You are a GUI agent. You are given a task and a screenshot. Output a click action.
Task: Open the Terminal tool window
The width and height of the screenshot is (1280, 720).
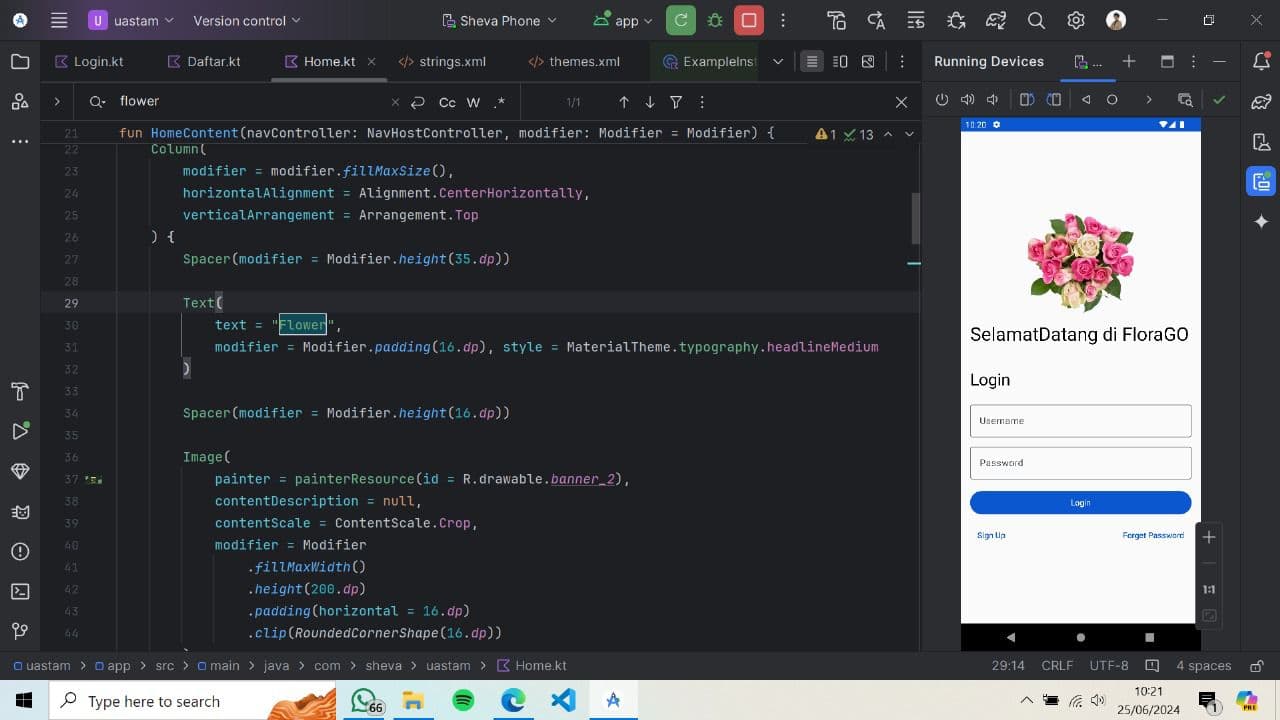tap(20, 591)
